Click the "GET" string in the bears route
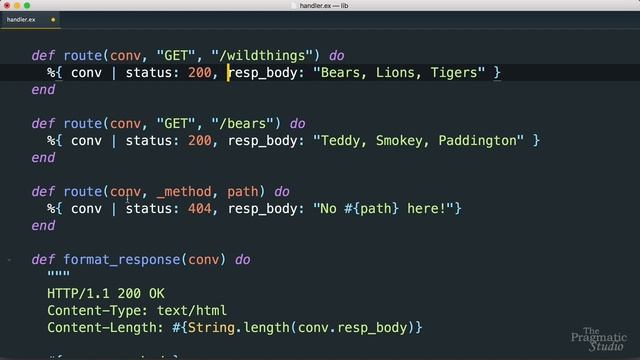This screenshot has height=360, width=640. [x=176, y=124]
